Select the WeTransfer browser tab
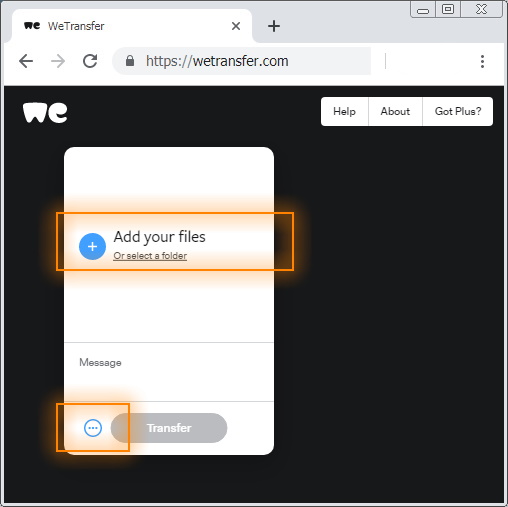This screenshot has height=507, width=508. tap(132, 26)
